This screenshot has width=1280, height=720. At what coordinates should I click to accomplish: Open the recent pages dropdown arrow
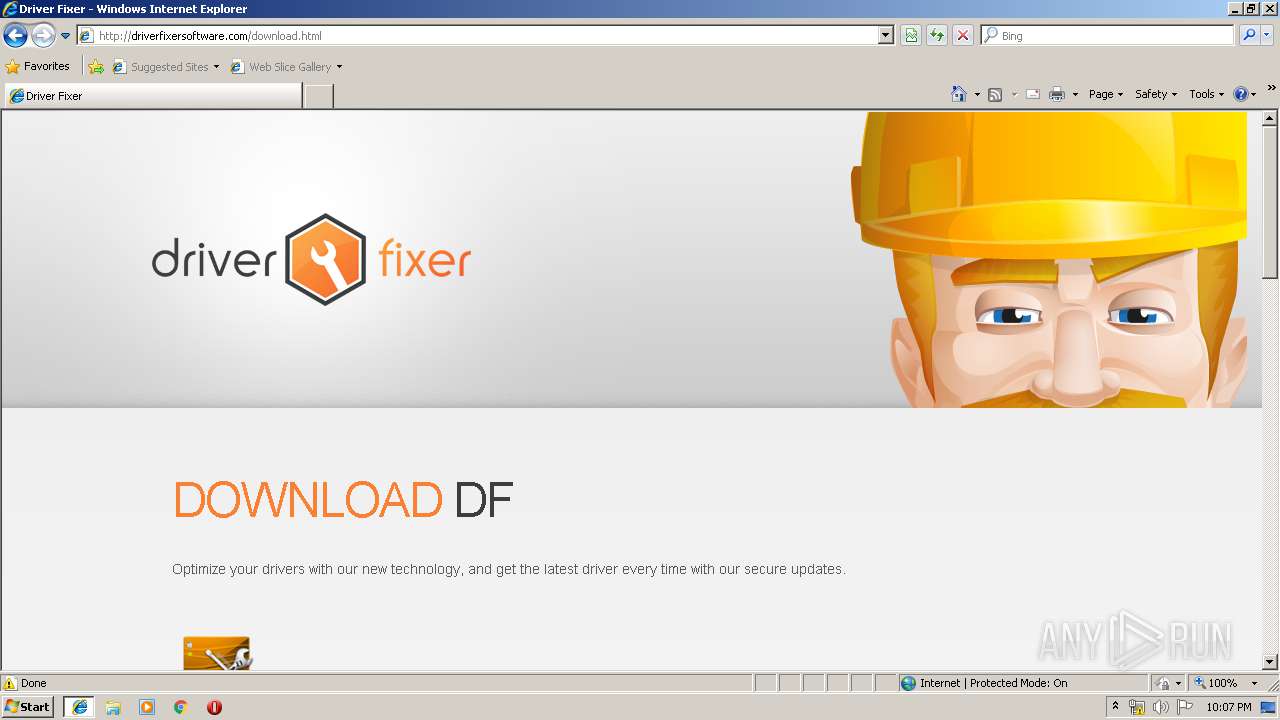65,36
